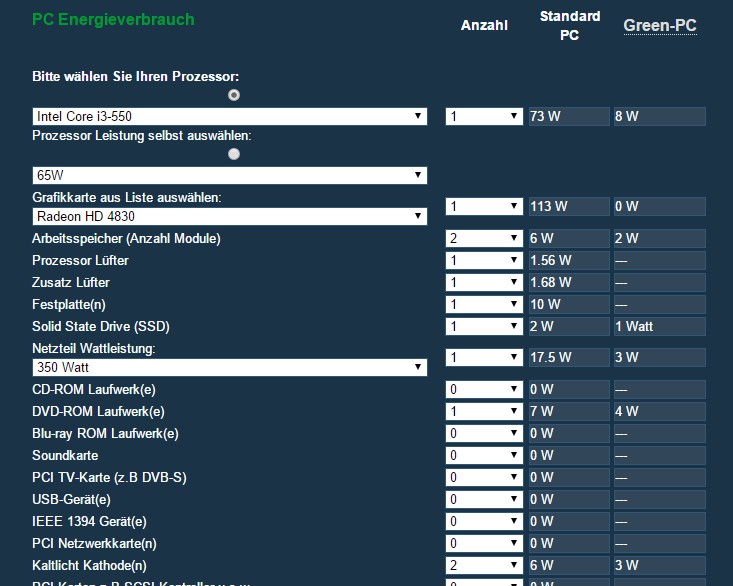Click the Green-PC column header link
The height and width of the screenshot is (586, 733).
pos(660,26)
